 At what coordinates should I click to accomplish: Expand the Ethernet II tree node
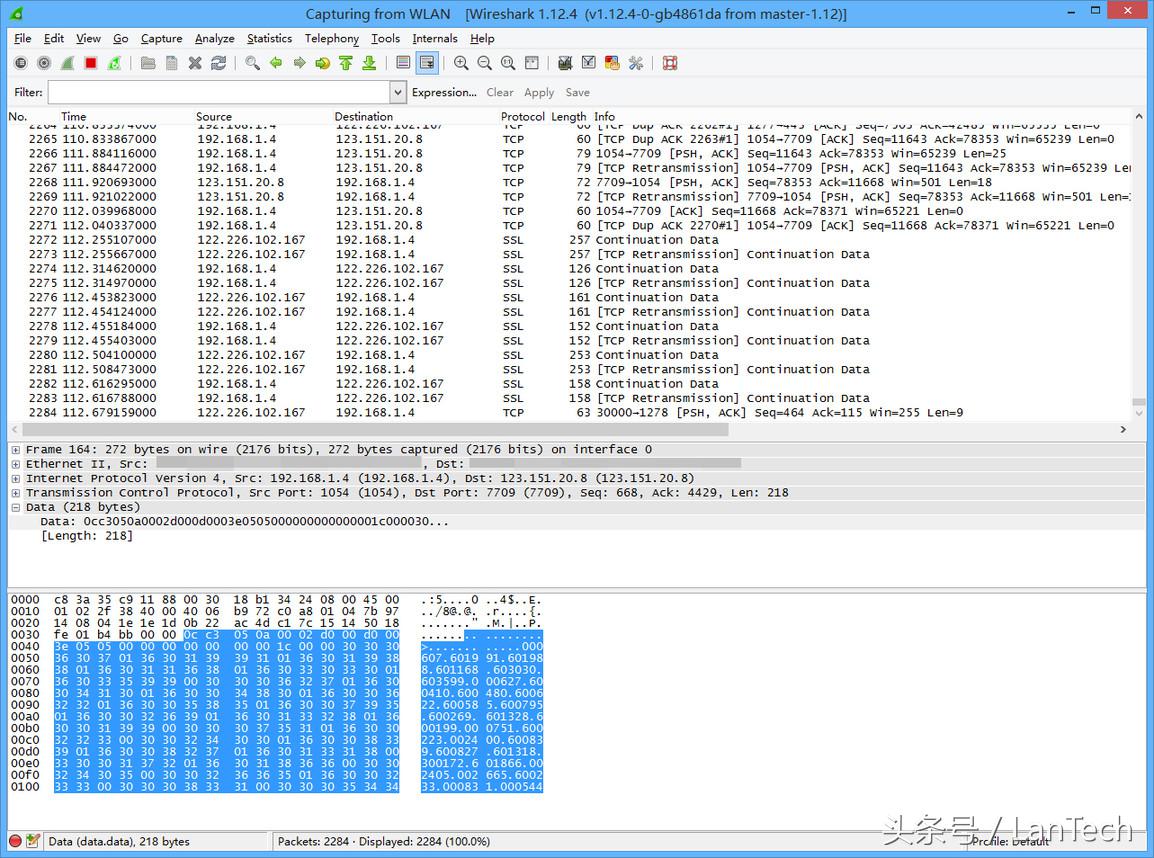(15, 464)
